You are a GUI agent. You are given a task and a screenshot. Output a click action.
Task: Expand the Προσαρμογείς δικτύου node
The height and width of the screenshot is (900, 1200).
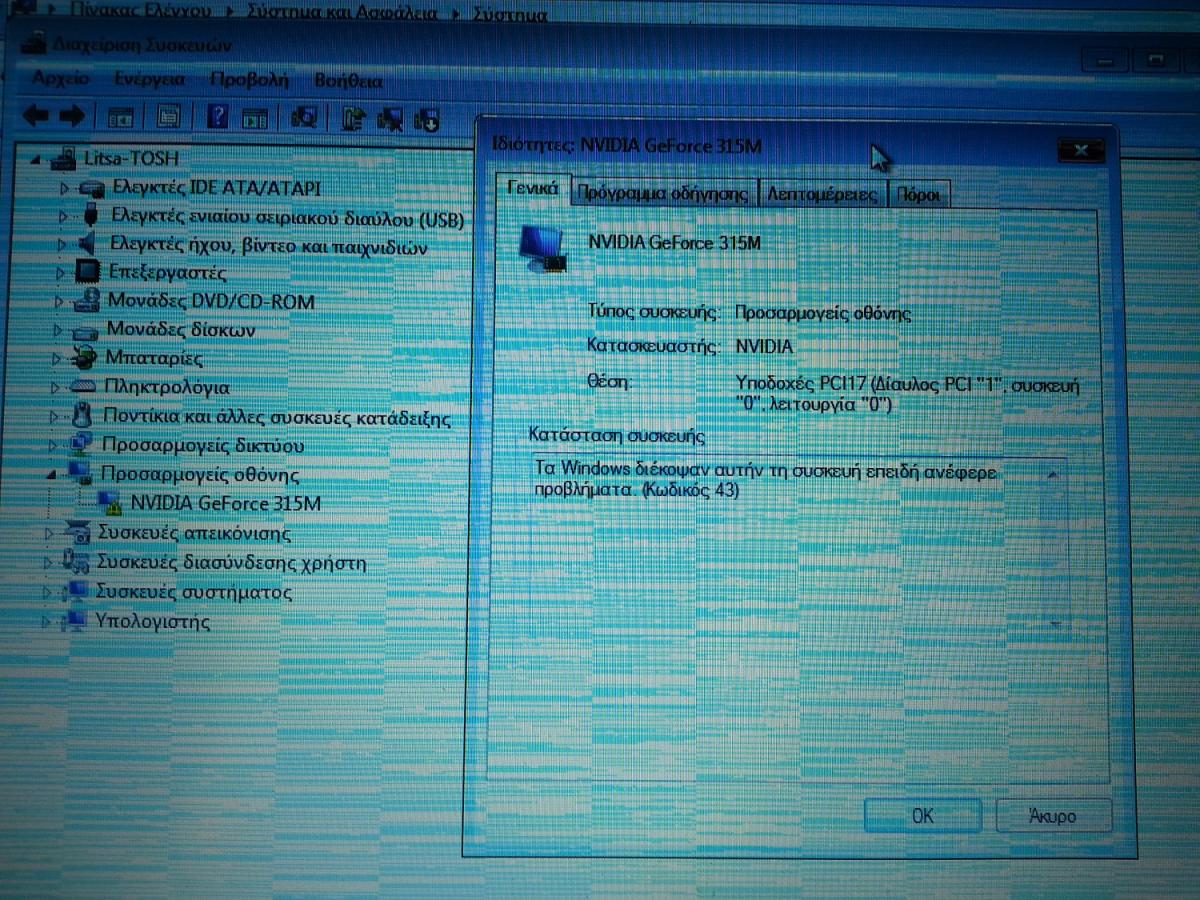[x=54, y=446]
